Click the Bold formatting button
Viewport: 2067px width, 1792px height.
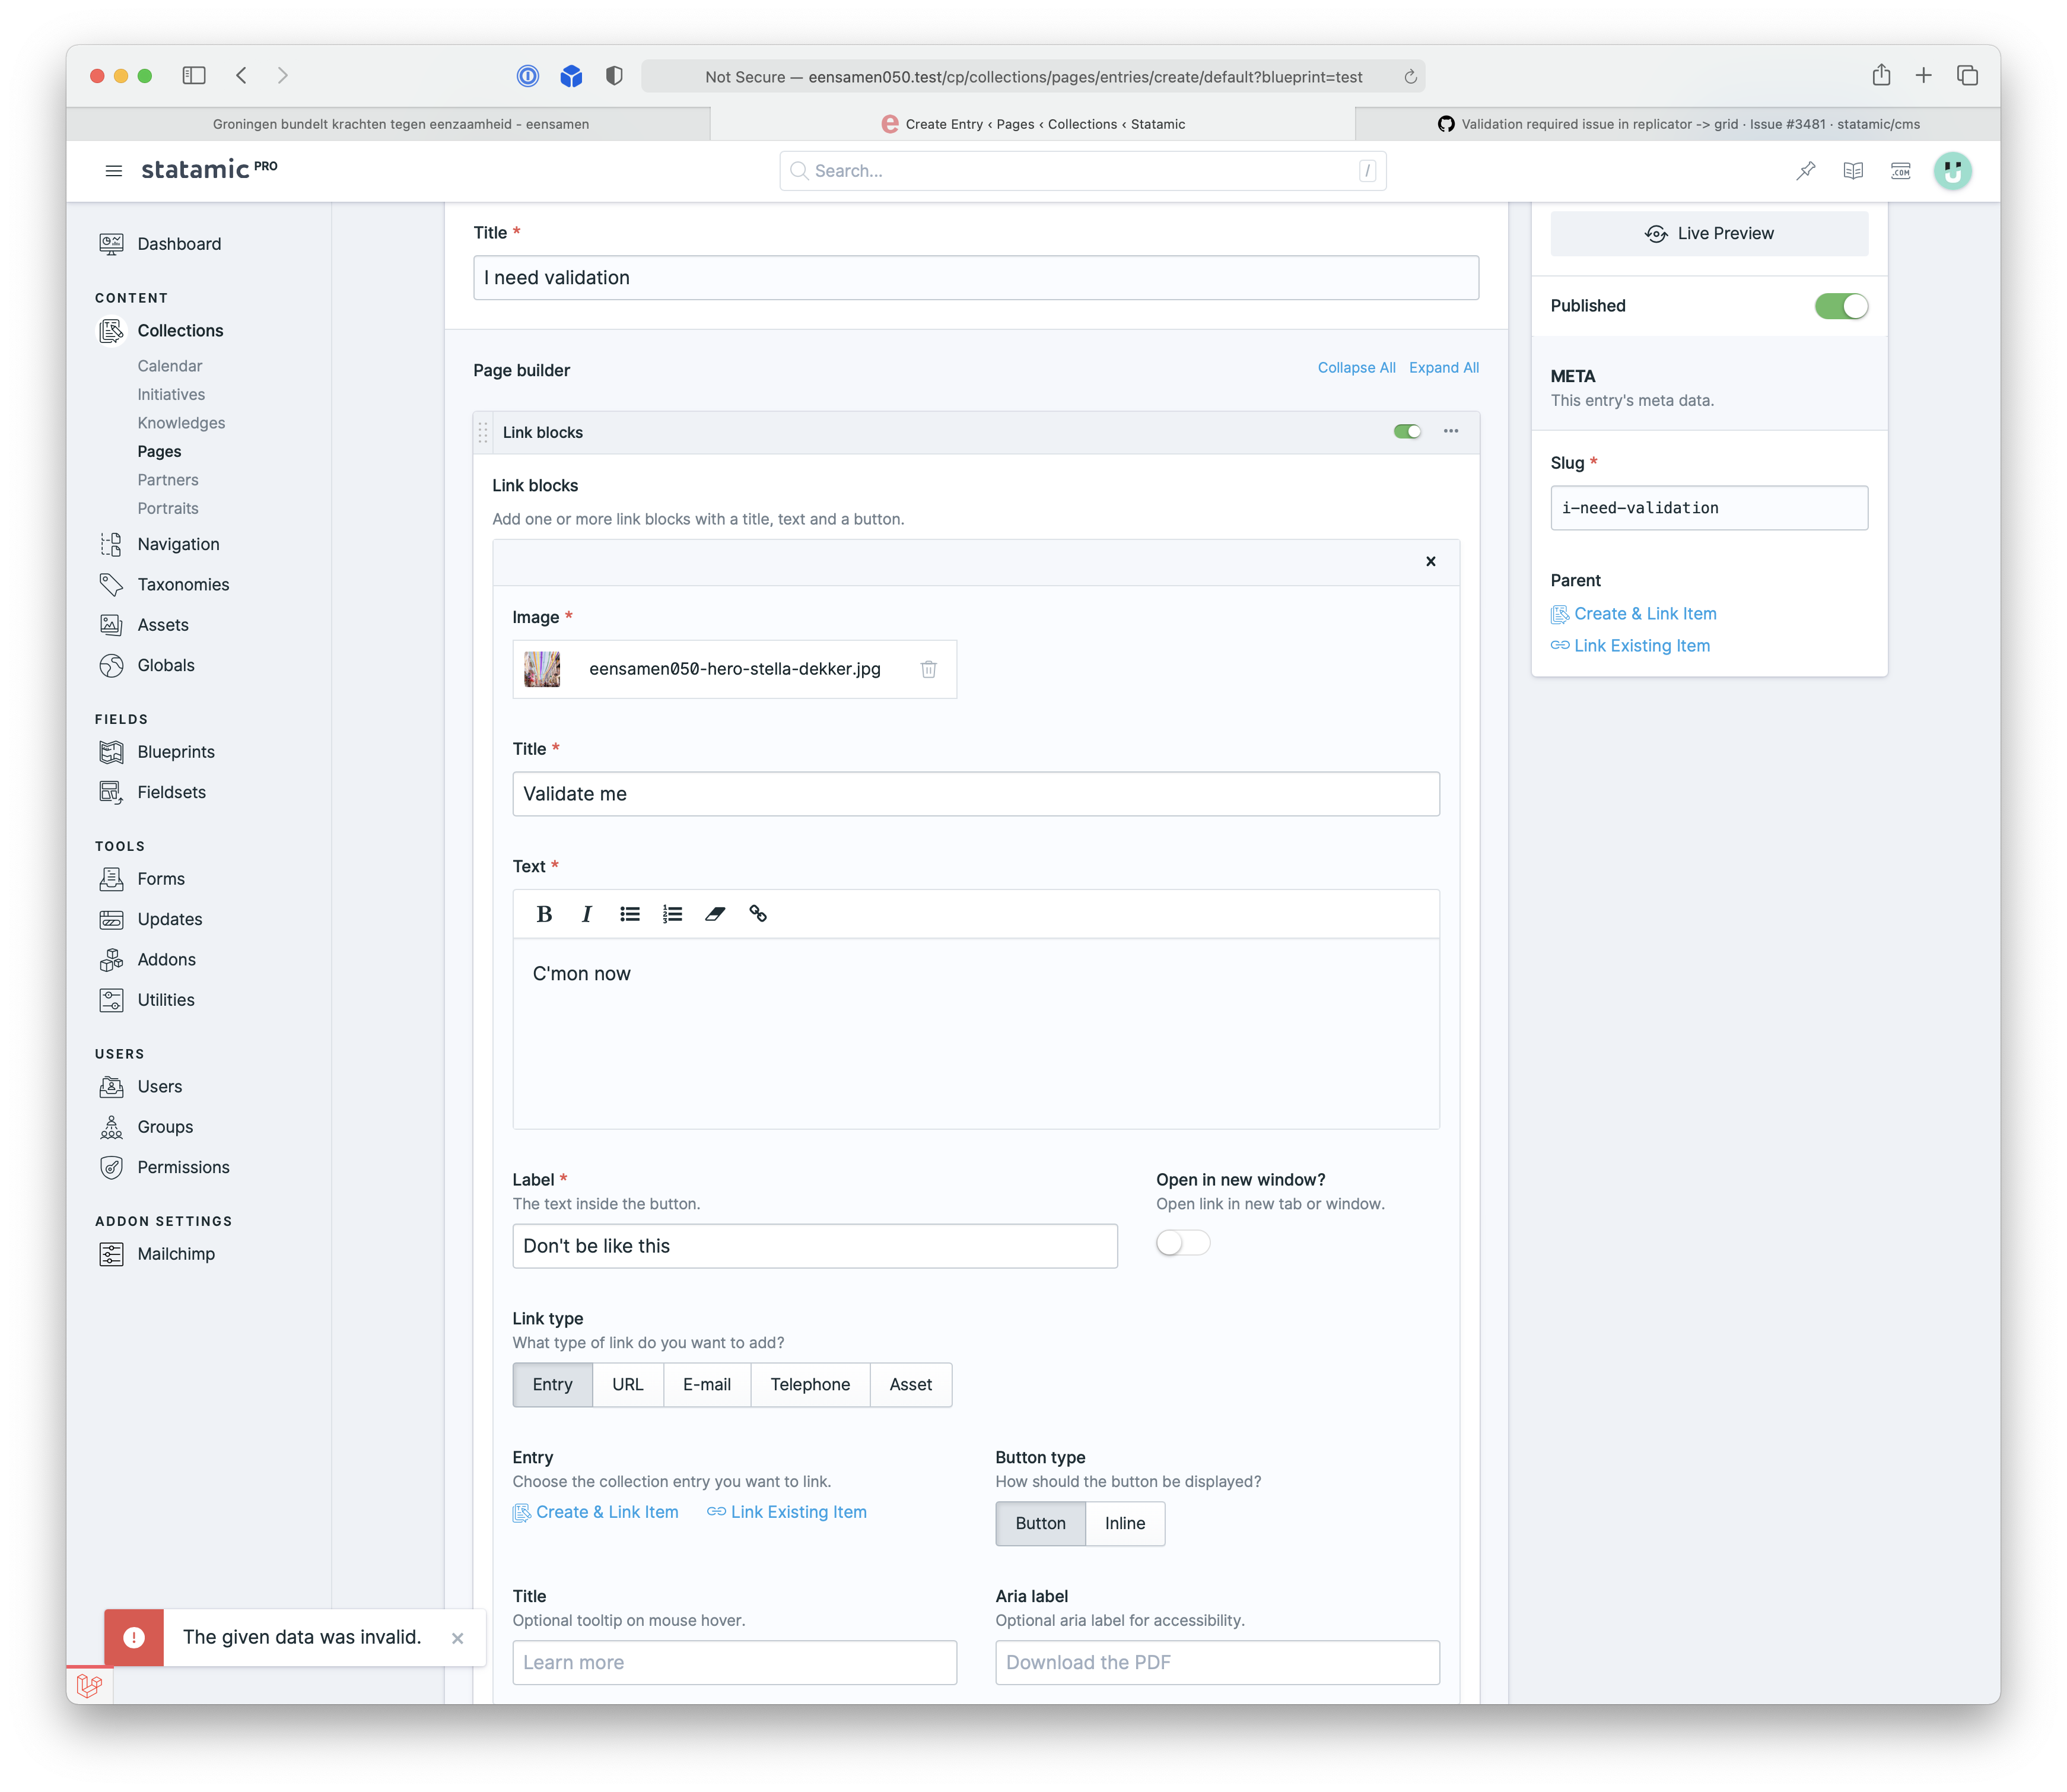pyautogui.click(x=544, y=914)
